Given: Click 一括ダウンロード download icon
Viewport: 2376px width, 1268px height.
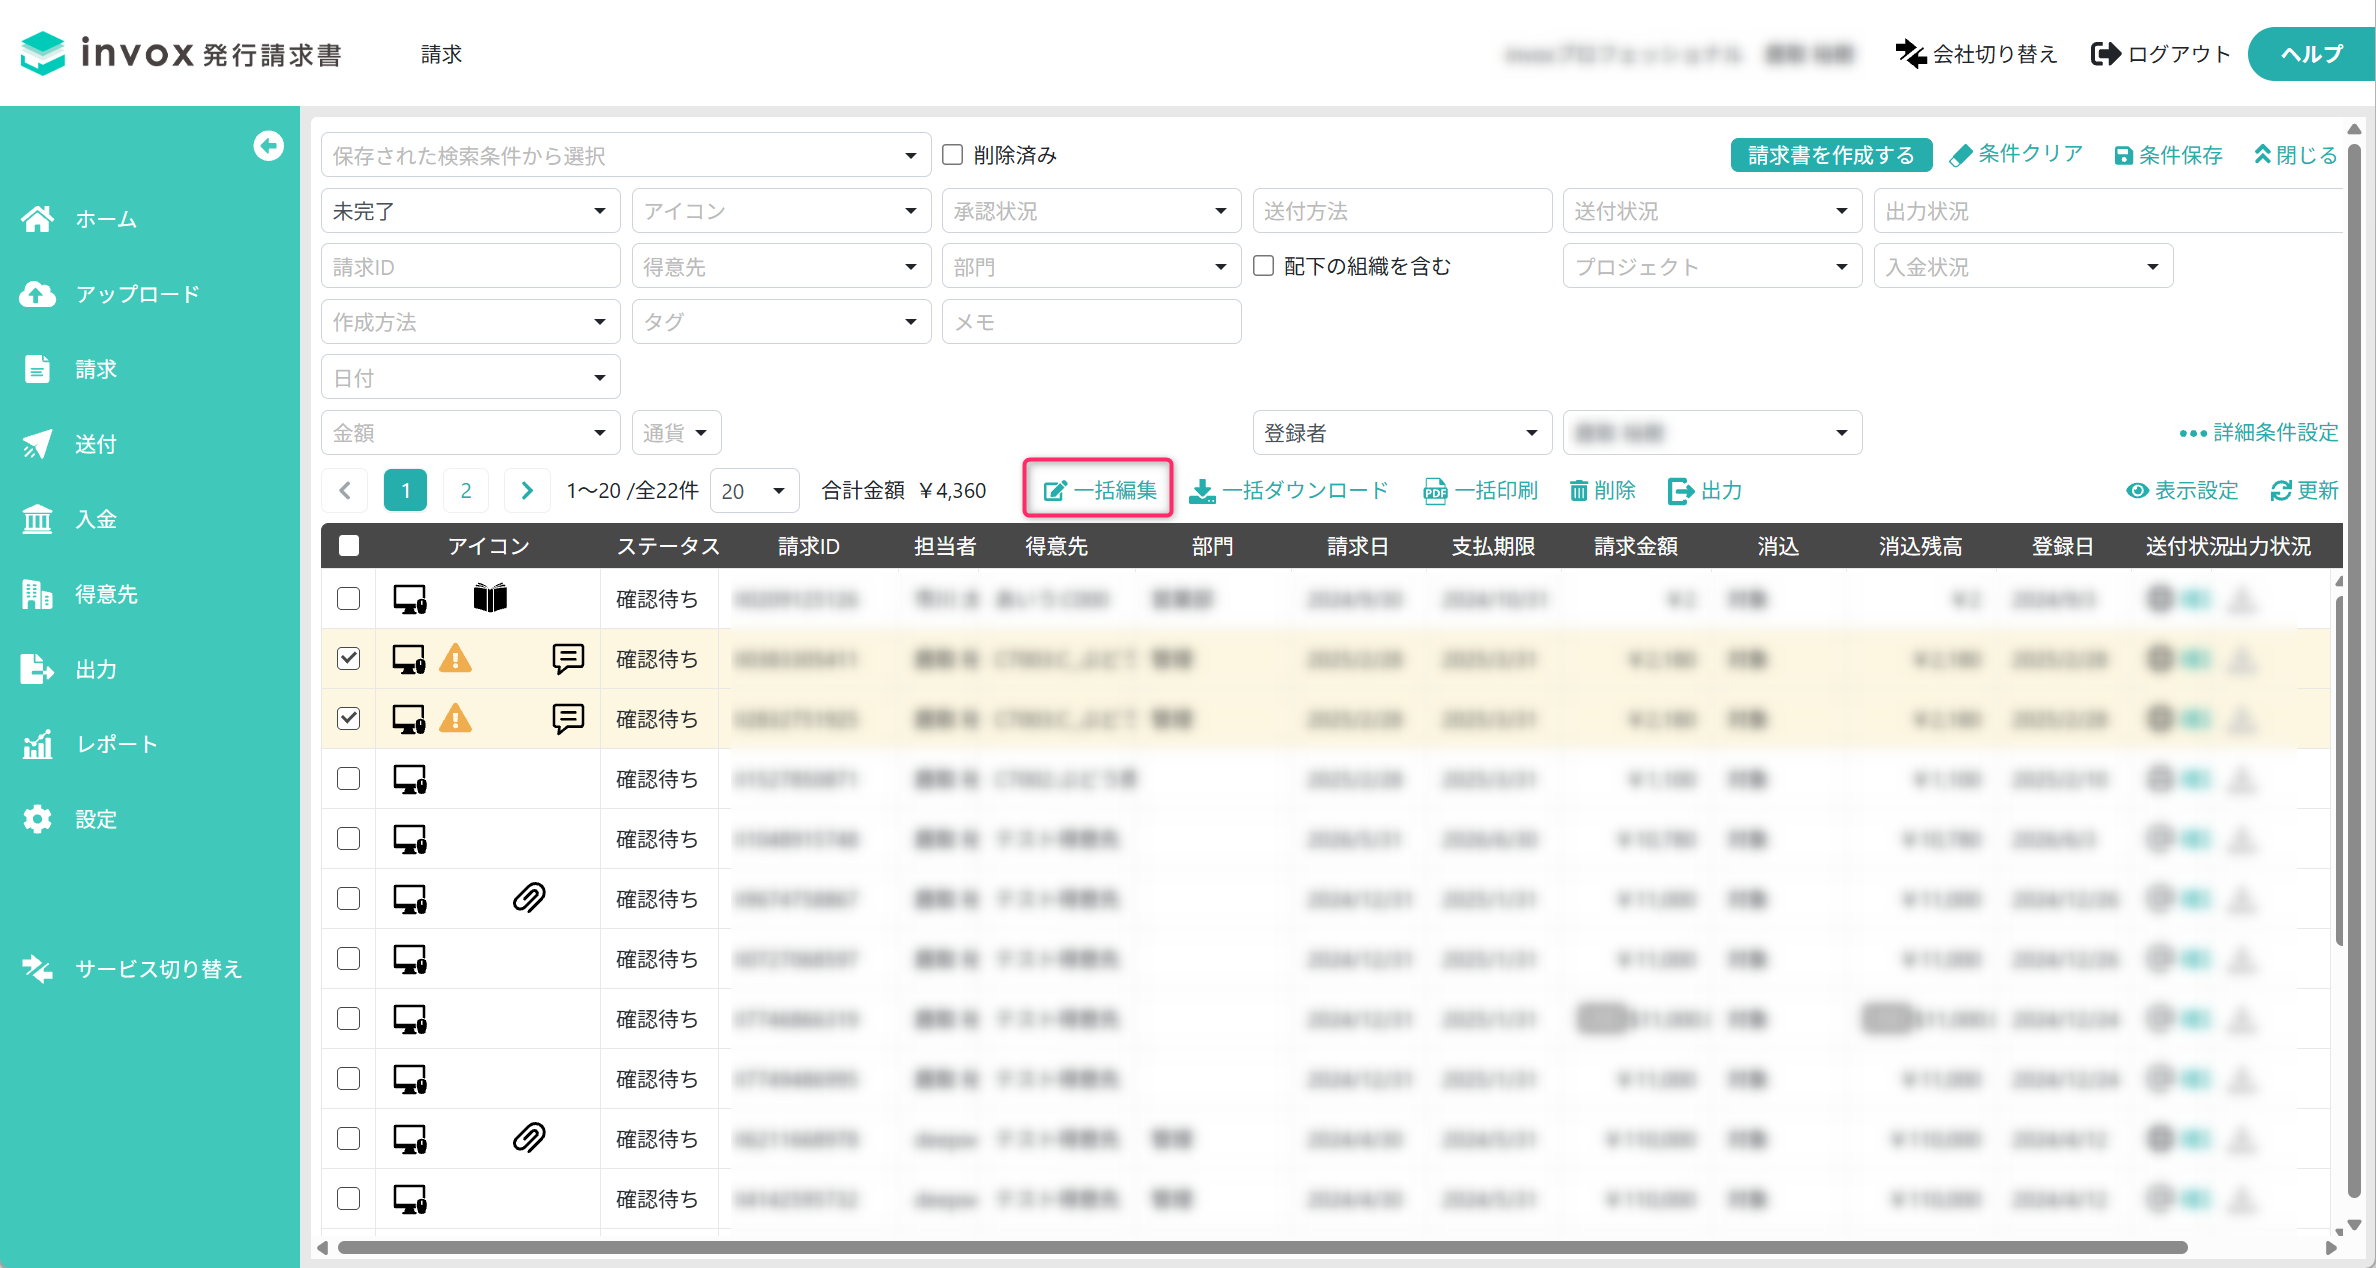Looking at the screenshot, I should click(x=1203, y=491).
